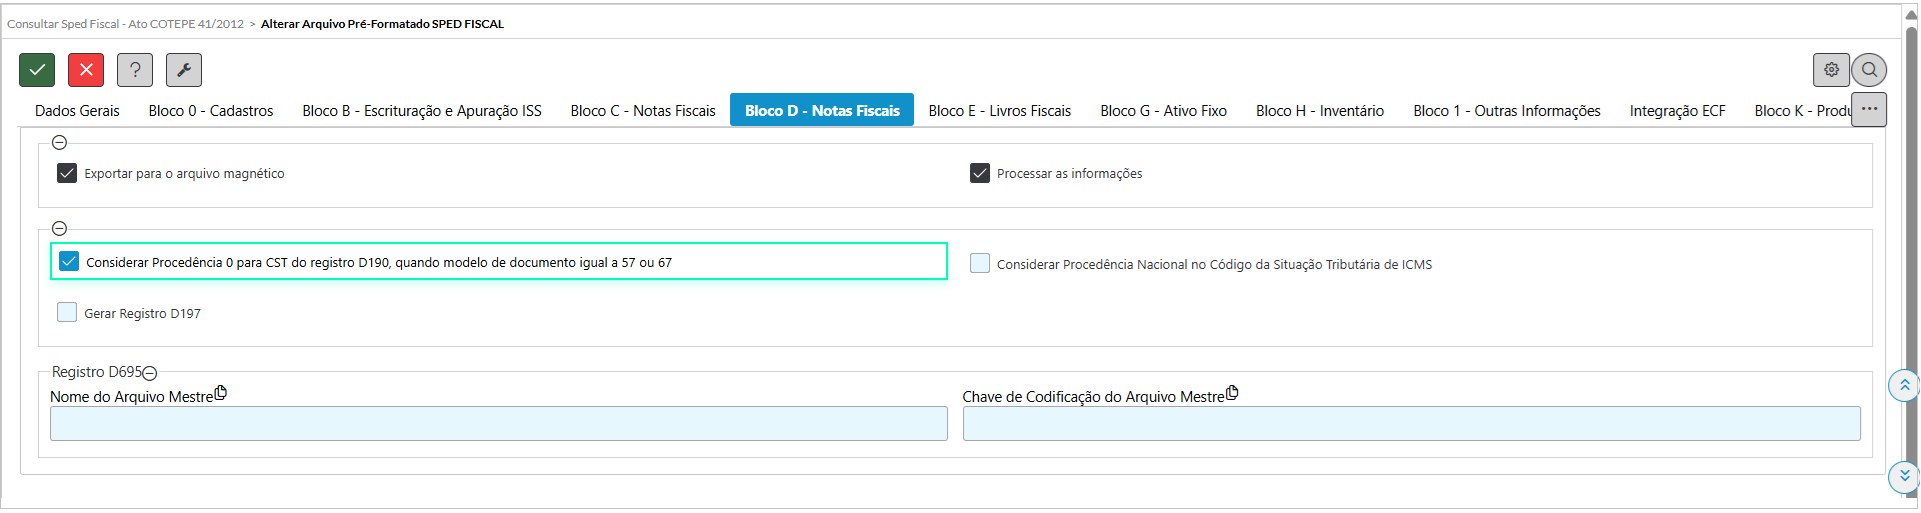Open settings via the gear icon

coord(1831,70)
